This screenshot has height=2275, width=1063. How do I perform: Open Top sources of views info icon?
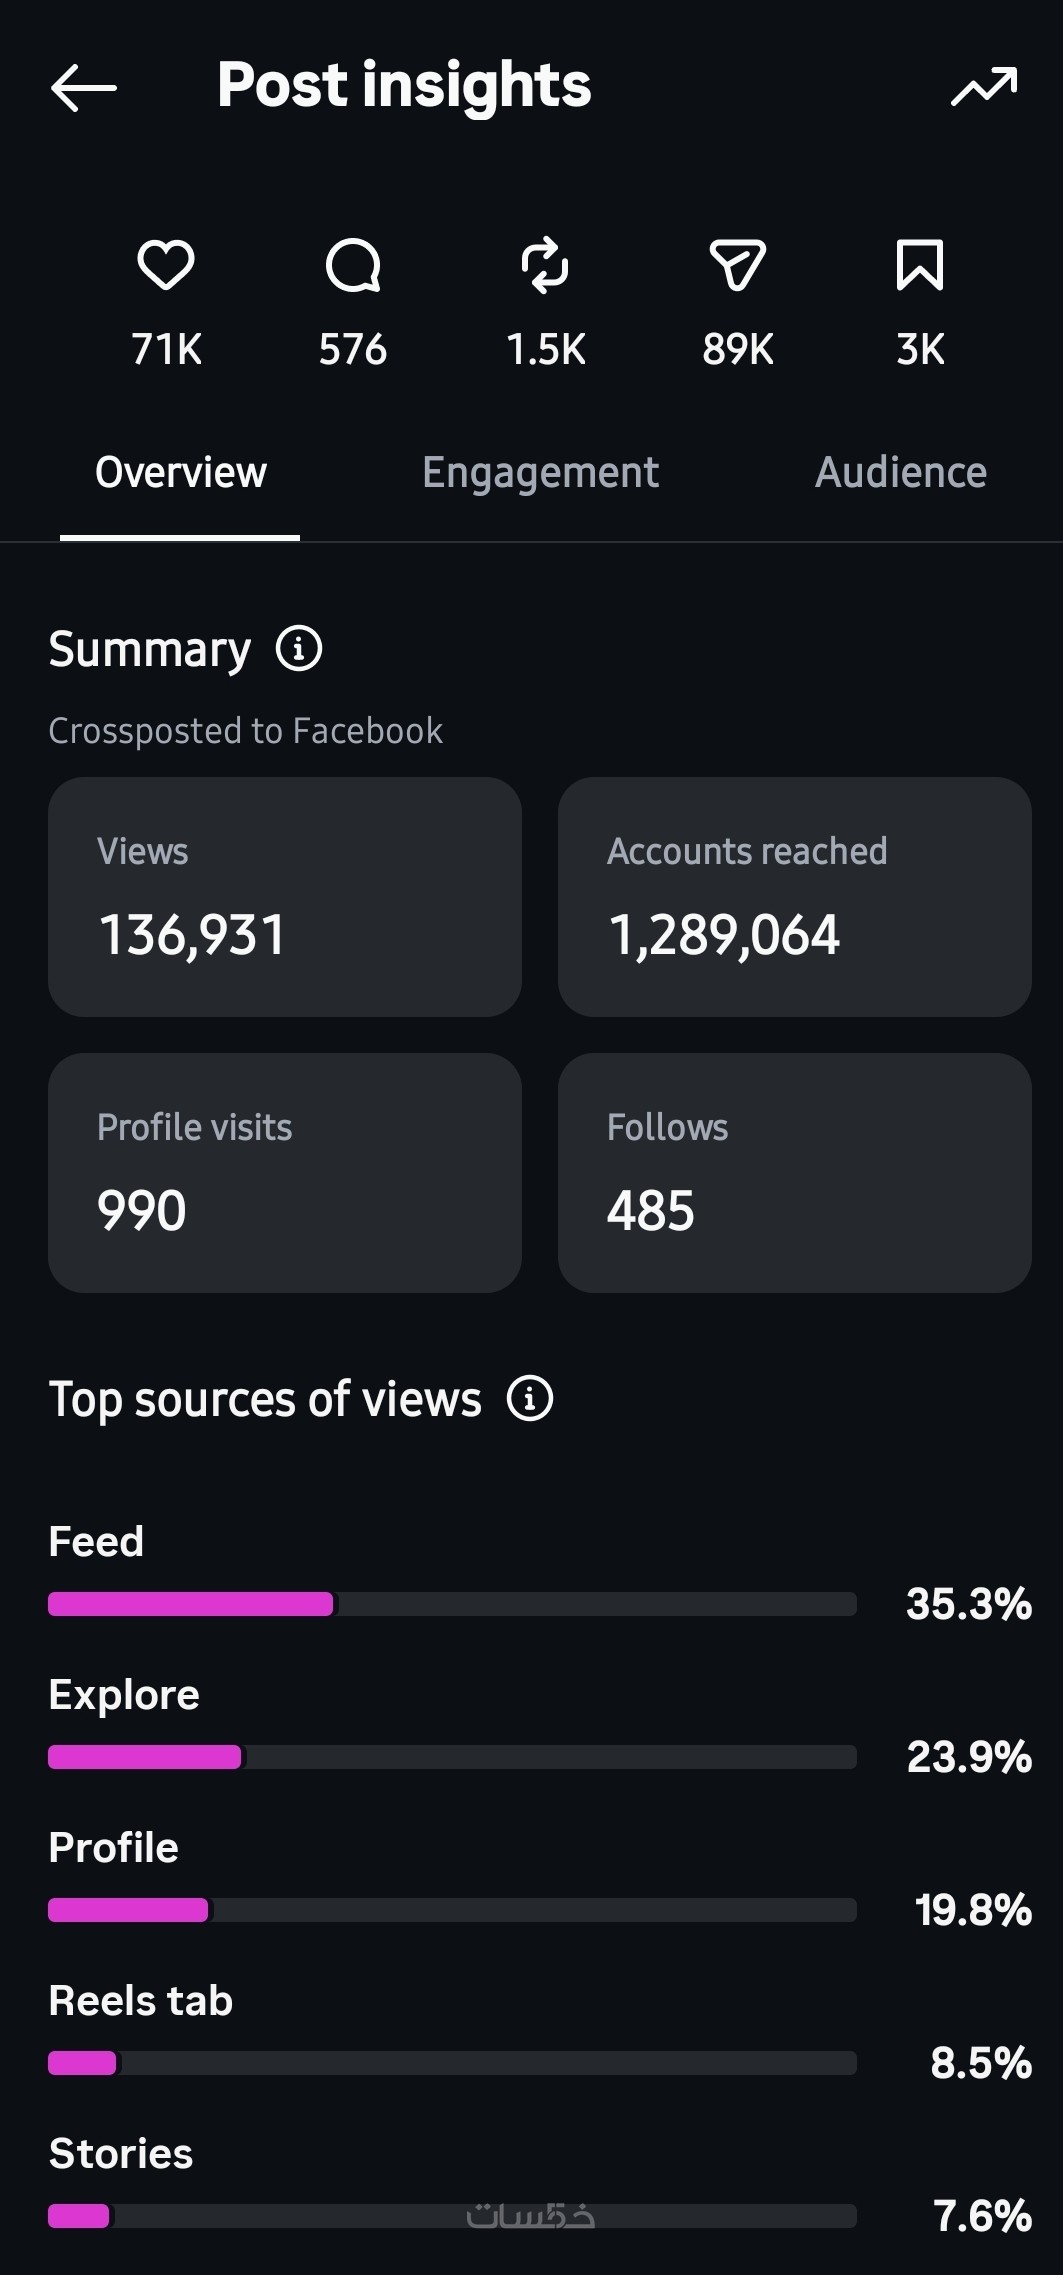[x=530, y=1398]
